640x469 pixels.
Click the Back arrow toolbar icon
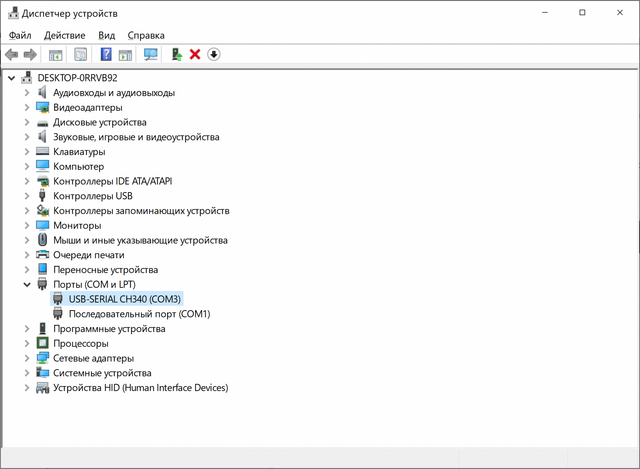click(11, 54)
